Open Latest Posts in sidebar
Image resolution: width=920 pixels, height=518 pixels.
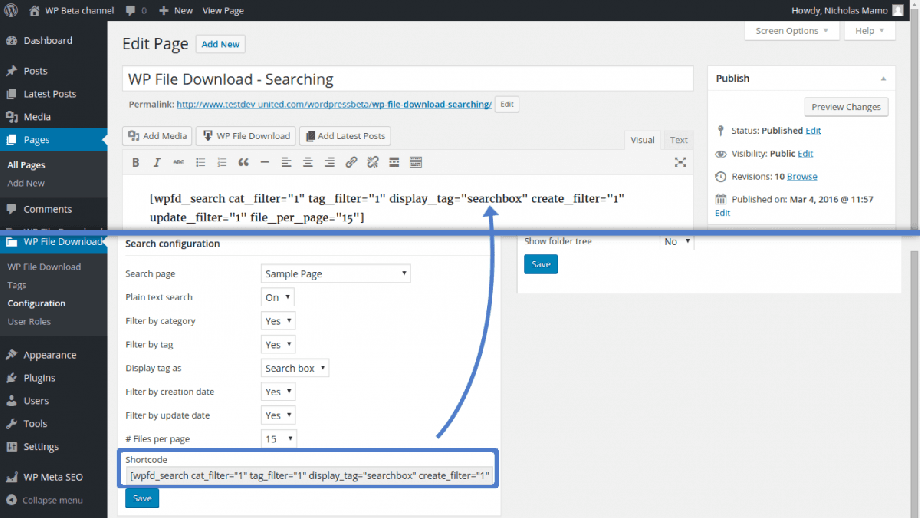pyautogui.click(x=49, y=94)
